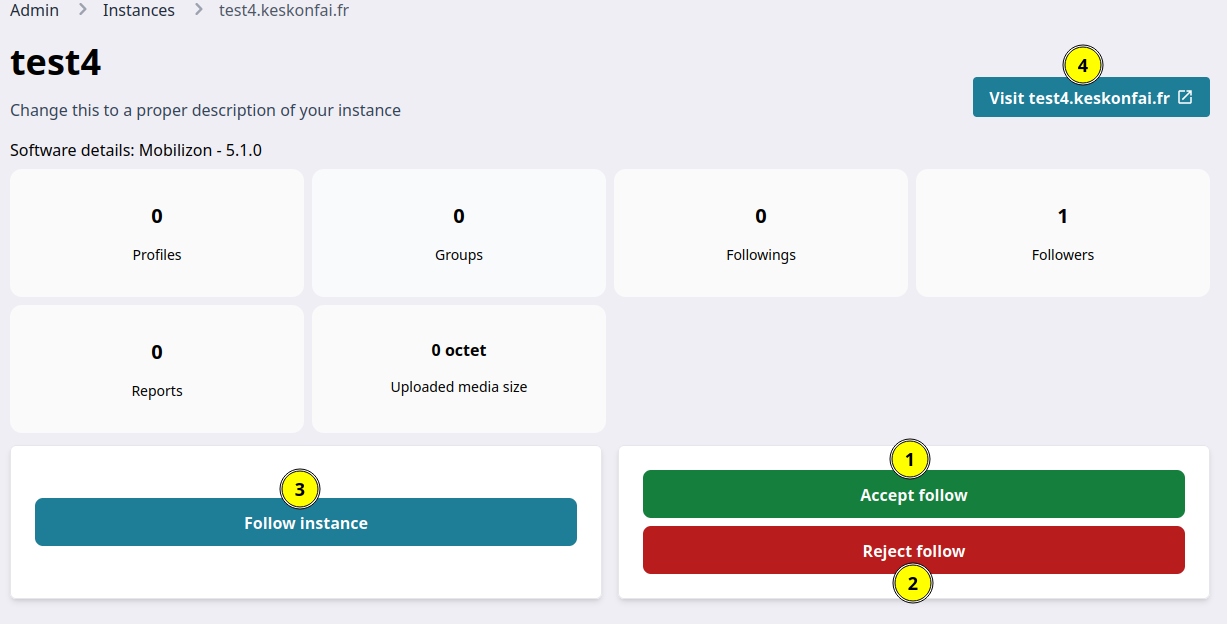This screenshot has width=1227, height=624.
Task: Select the Followers stat card
Action: (x=1063, y=233)
